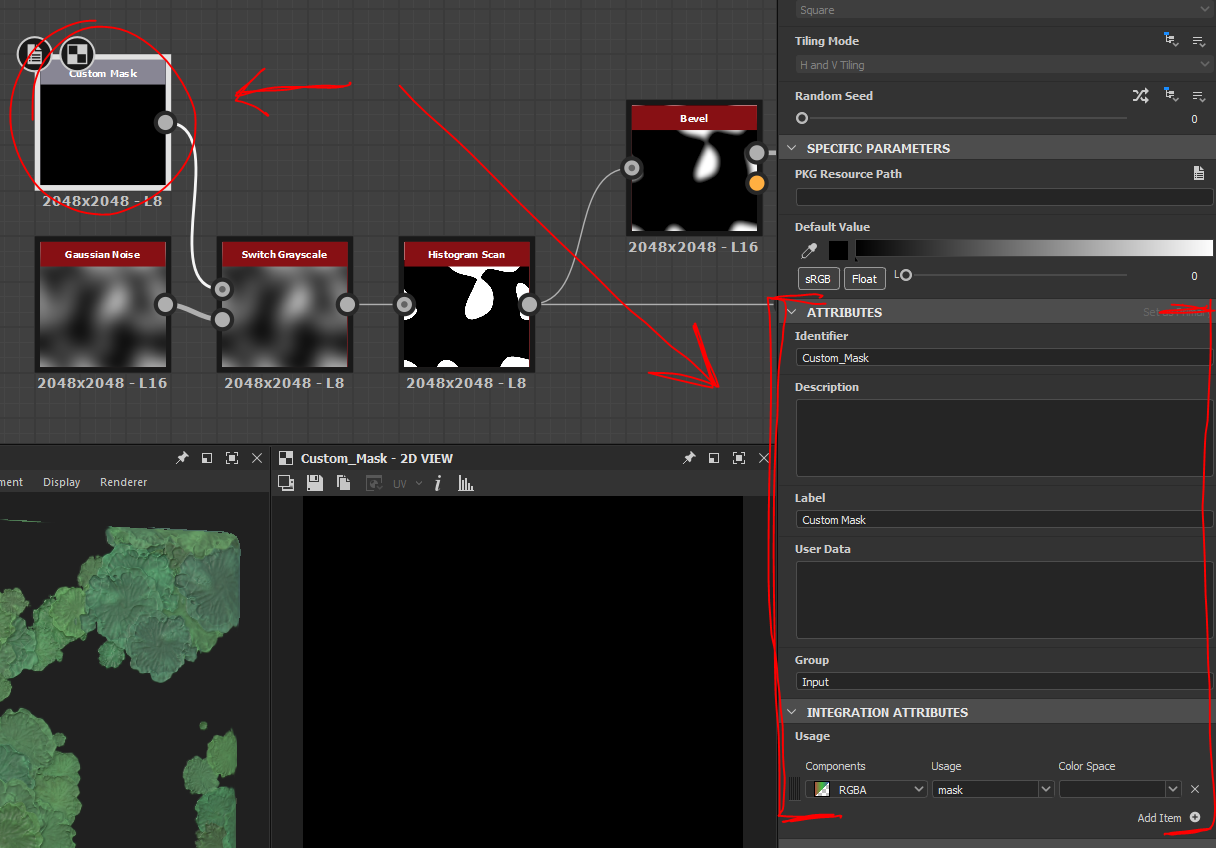Click Set in the ATTRIBUTES header
The image size is (1216, 848).
1152,311
